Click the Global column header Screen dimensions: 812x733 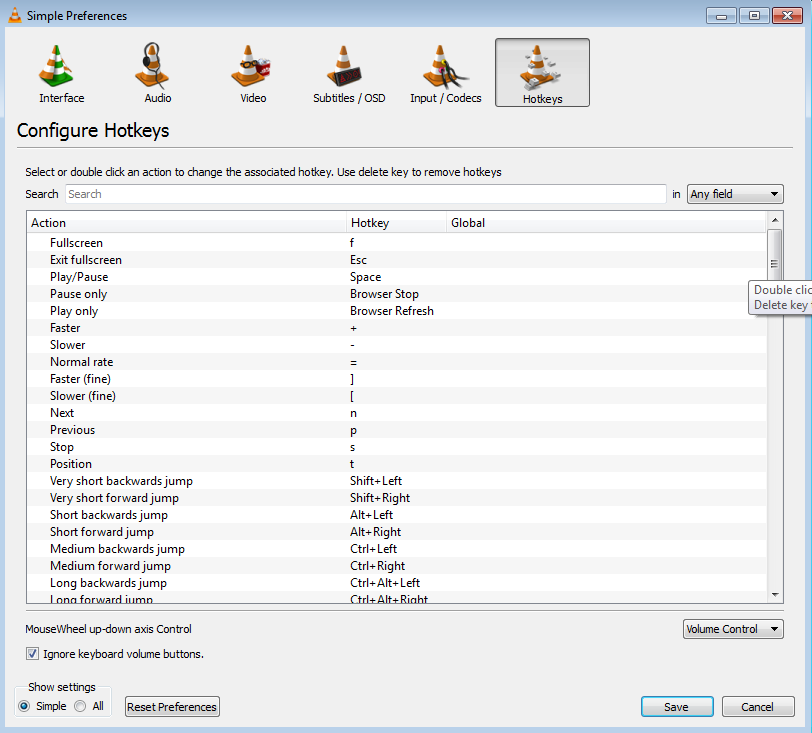pos(606,223)
